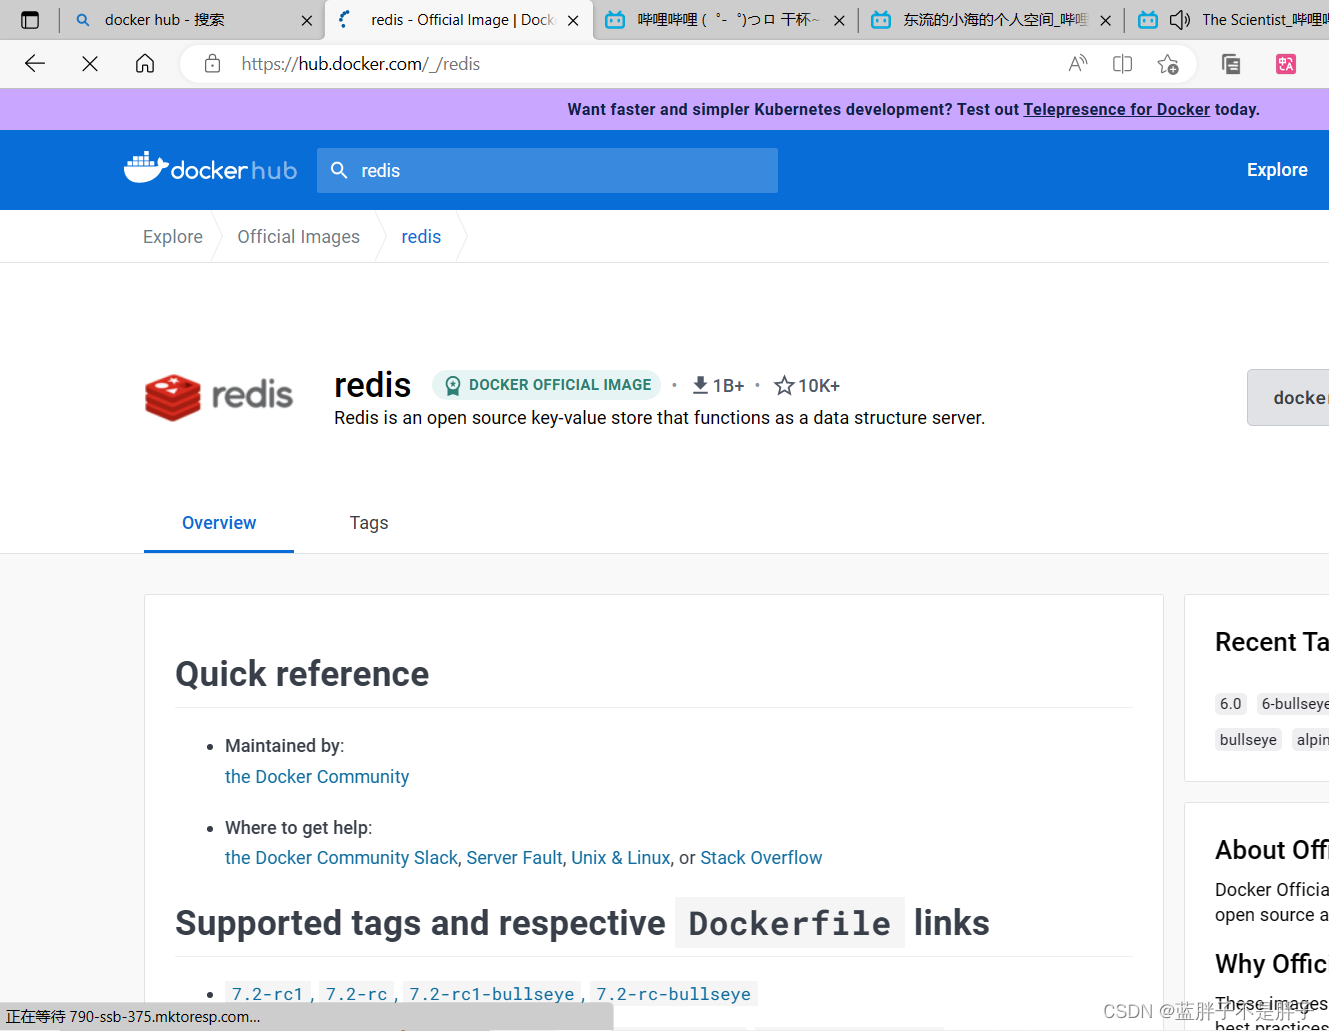Open the Unix & Linux link
Image resolution: width=1329 pixels, height=1031 pixels.
click(620, 858)
